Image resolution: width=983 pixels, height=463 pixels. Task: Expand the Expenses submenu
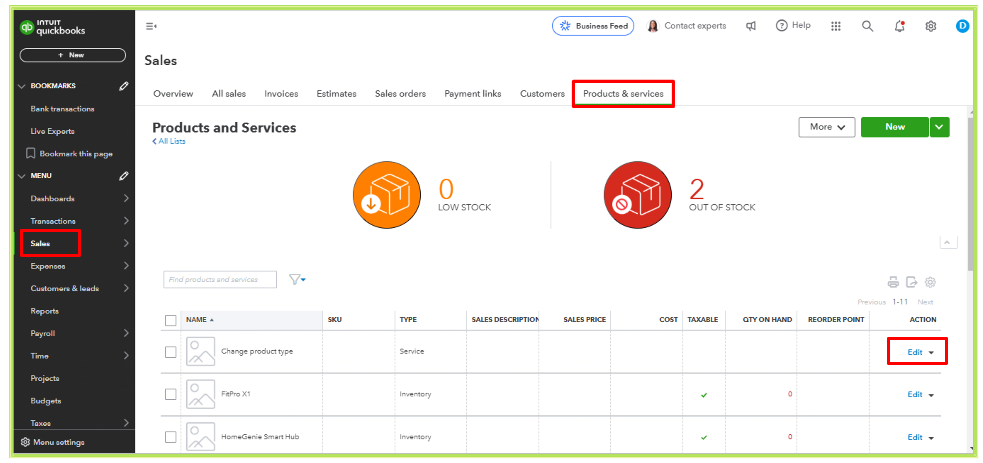point(126,266)
